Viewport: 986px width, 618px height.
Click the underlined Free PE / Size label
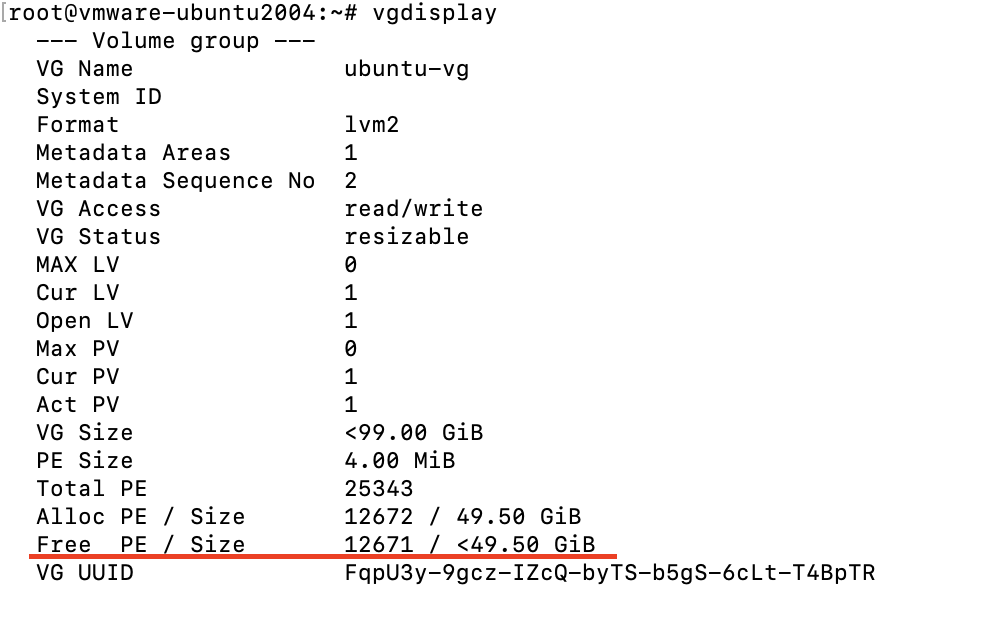[x=140, y=545]
